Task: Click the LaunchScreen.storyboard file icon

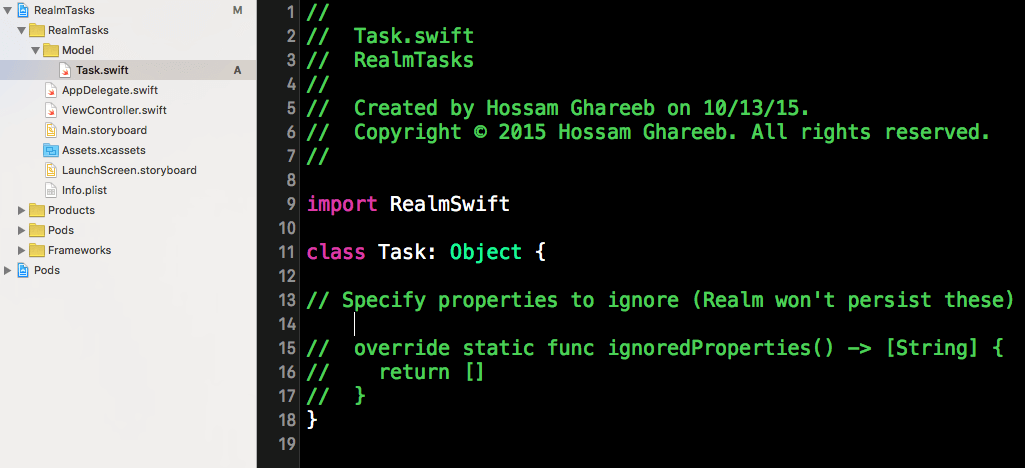Action: pos(51,170)
